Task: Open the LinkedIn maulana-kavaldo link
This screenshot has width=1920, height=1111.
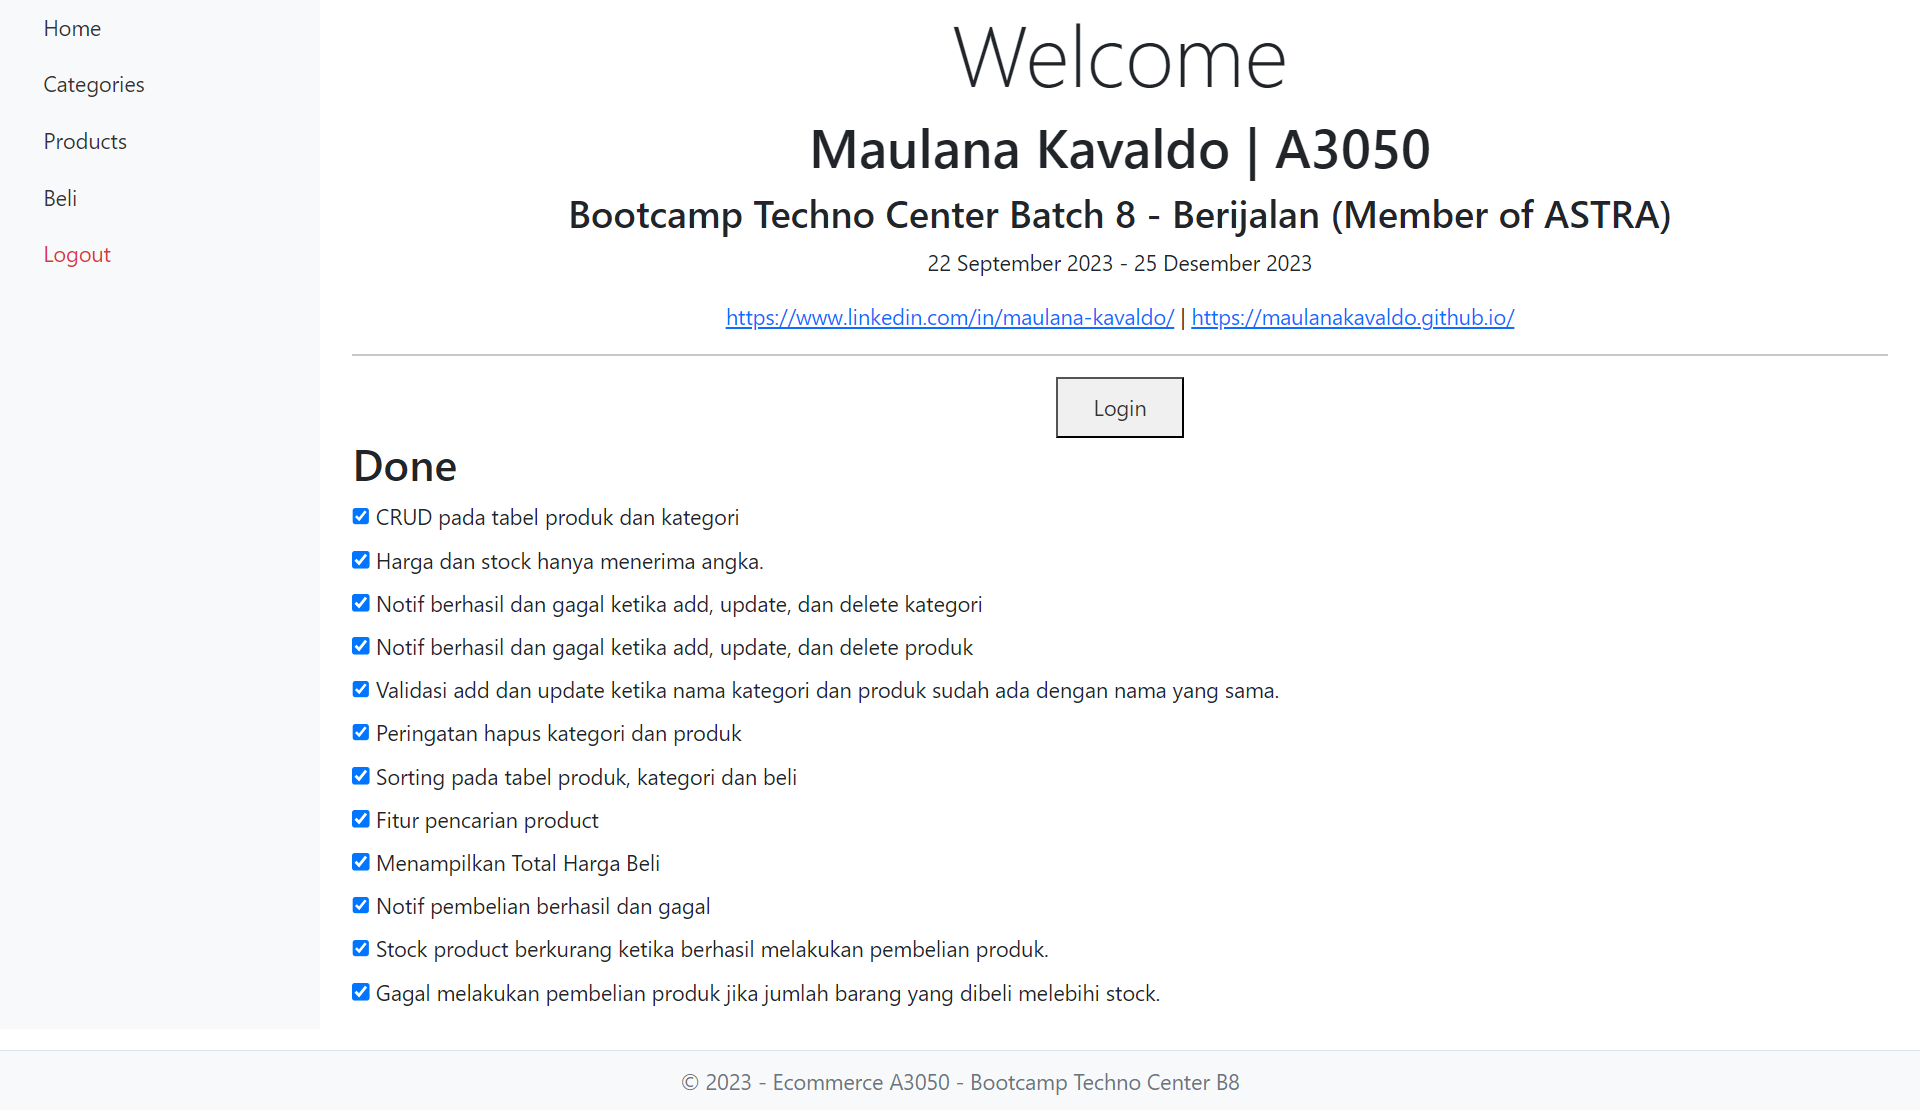Action: [x=949, y=318]
